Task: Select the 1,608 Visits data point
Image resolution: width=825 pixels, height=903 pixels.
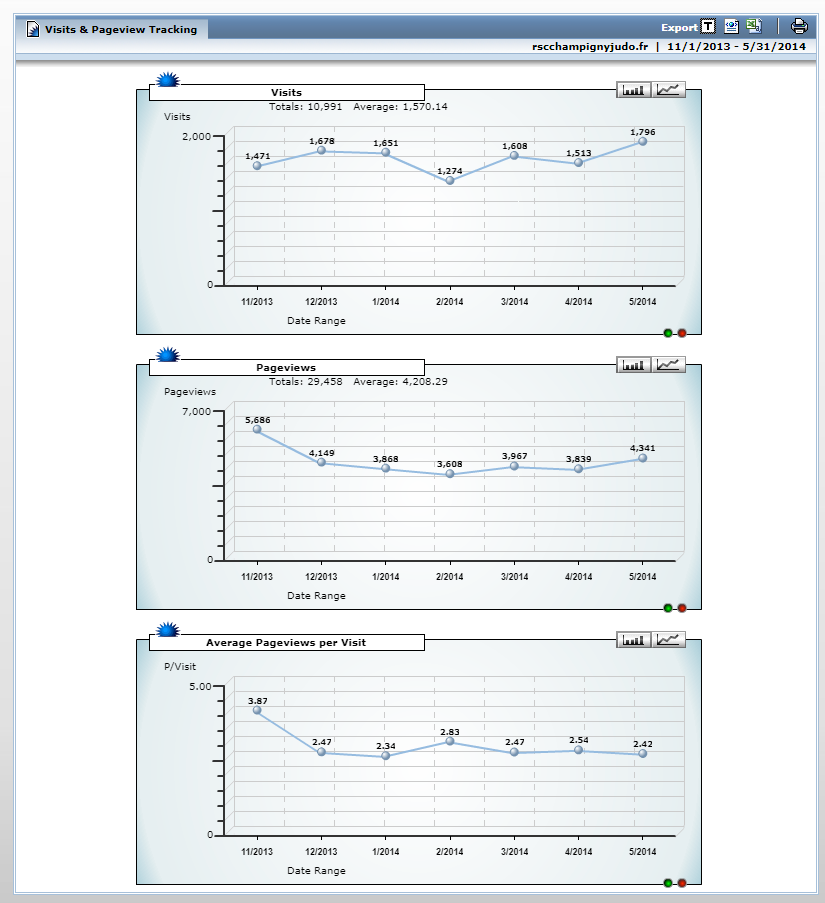Action: coord(514,155)
